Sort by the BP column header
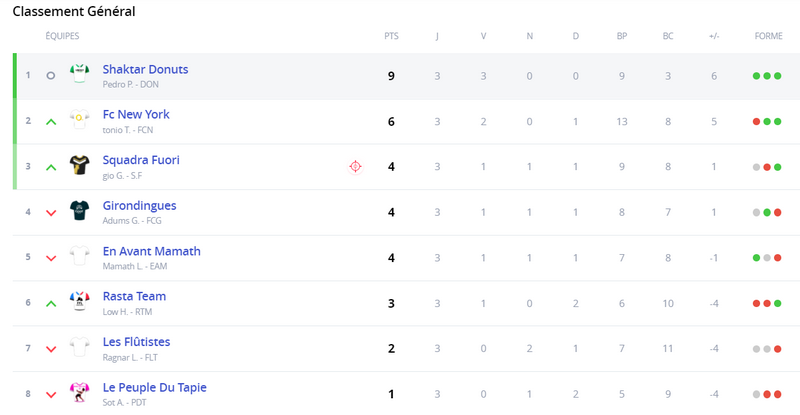This screenshot has height=415, width=800. (621, 36)
